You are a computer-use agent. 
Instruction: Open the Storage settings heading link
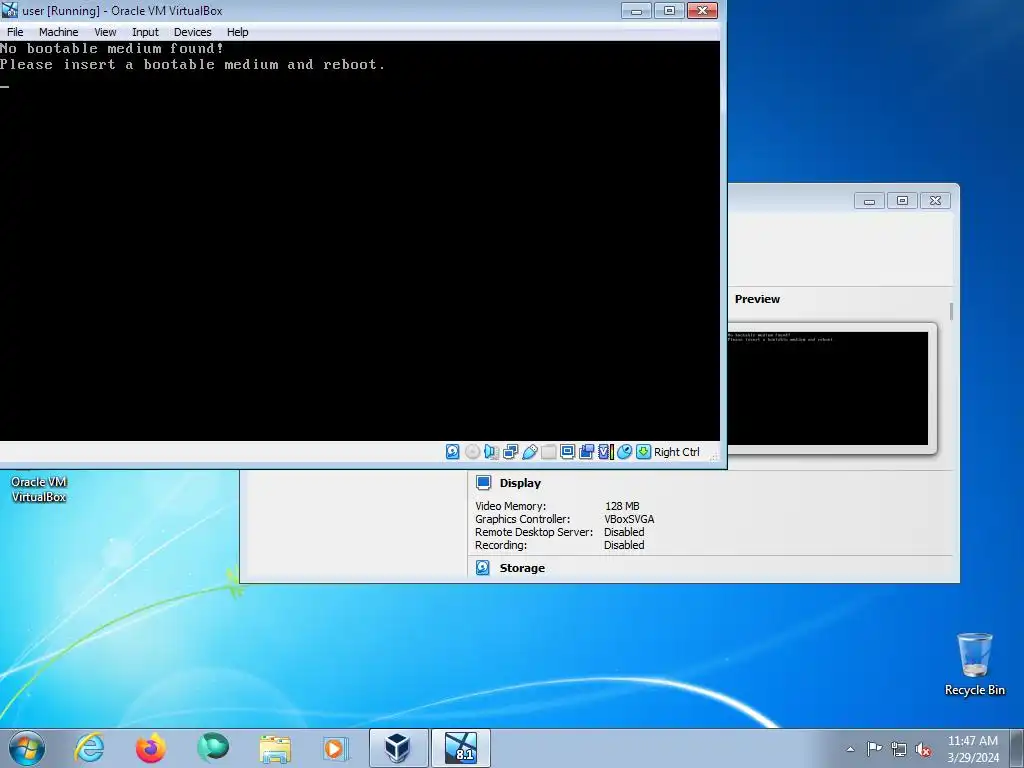(x=522, y=568)
